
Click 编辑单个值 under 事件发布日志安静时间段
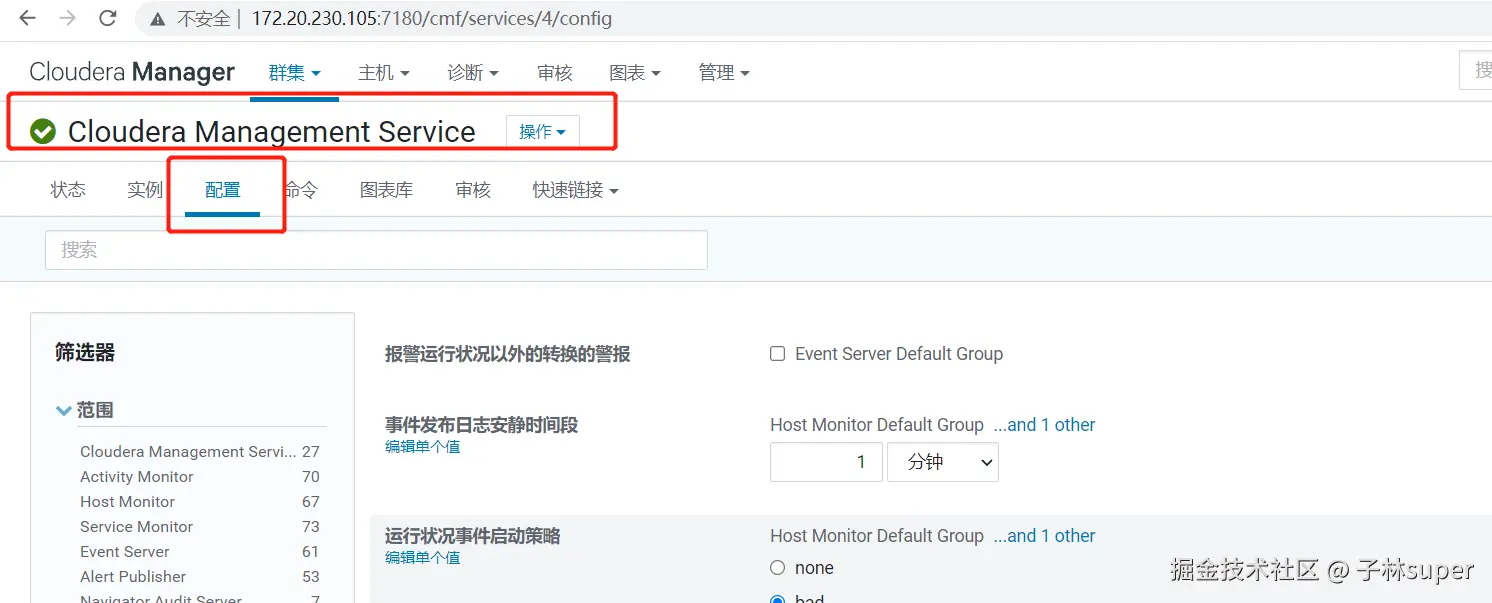422,447
